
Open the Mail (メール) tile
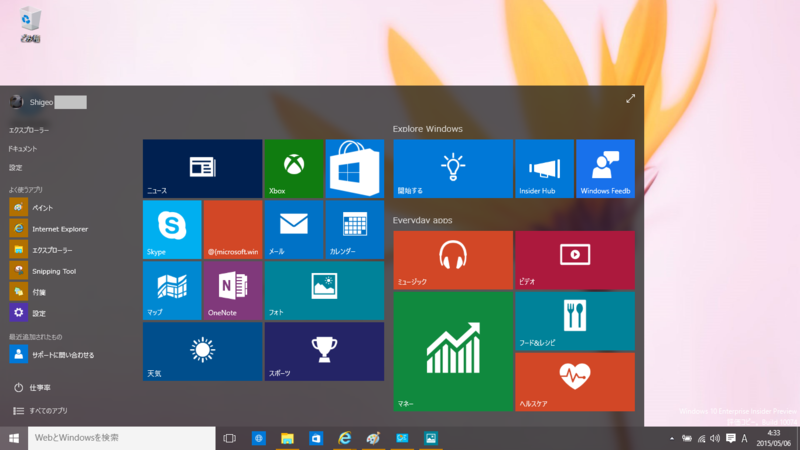(x=293, y=230)
